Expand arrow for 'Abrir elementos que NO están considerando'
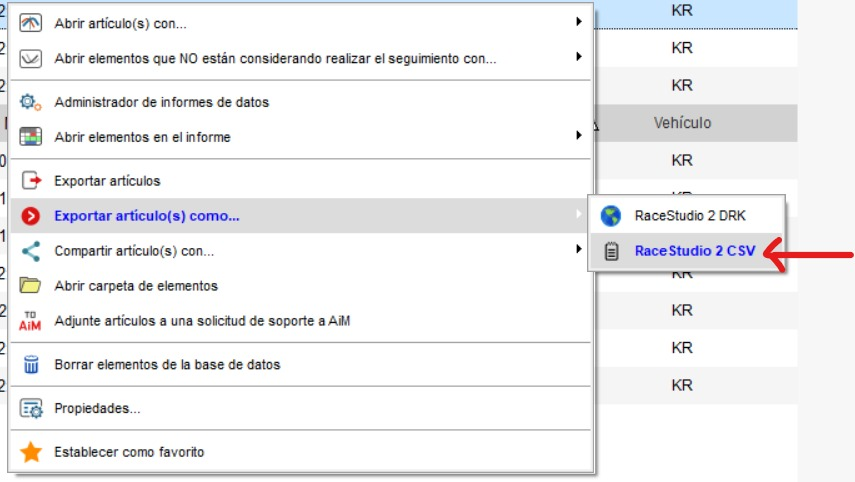This screenshot has width=855, height=482. (579, 57)
